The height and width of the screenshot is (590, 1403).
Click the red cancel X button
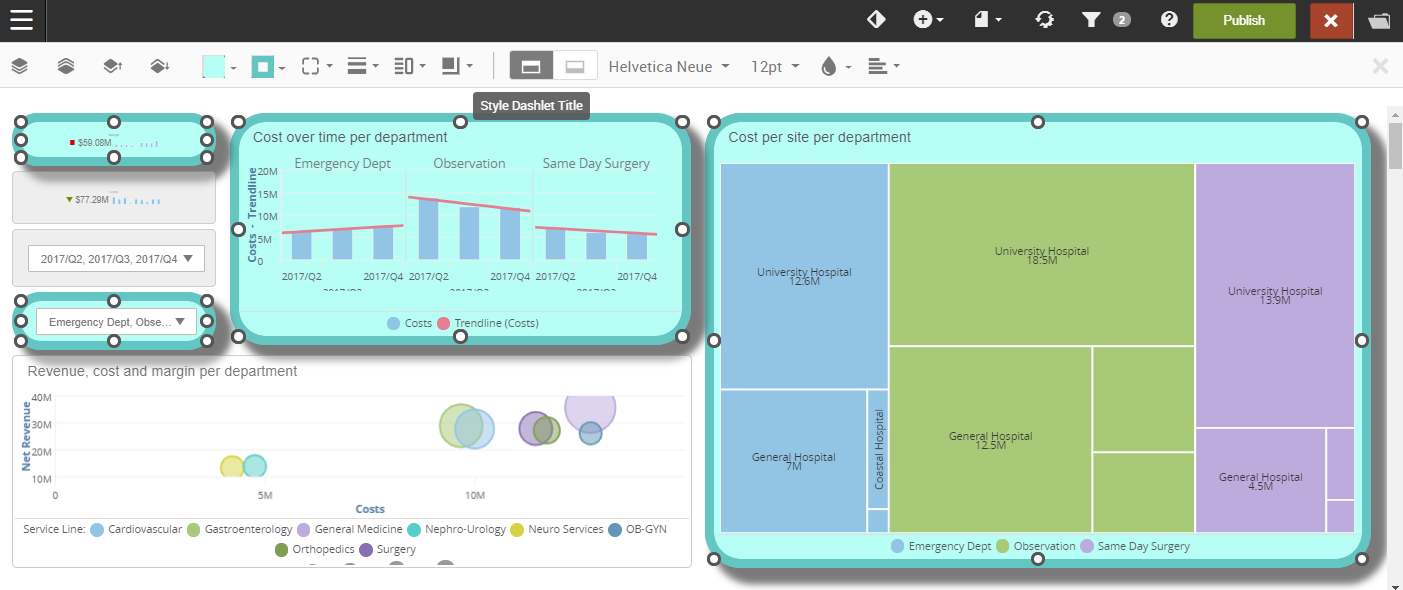(1330, 21)
